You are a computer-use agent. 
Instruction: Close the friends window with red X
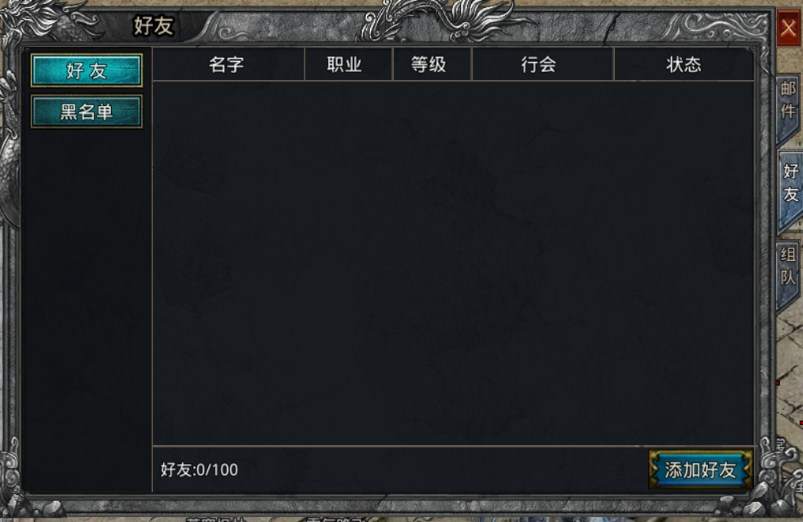pos(788,28)
